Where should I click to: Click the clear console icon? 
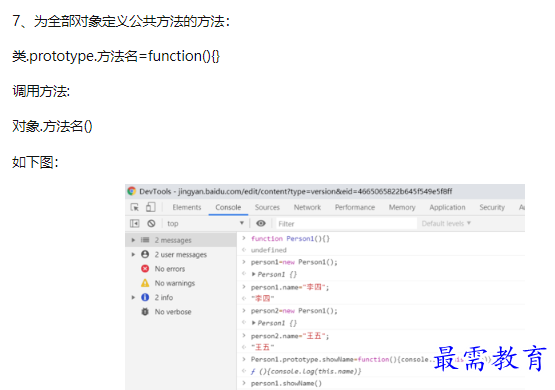click(x=151, y=223)
